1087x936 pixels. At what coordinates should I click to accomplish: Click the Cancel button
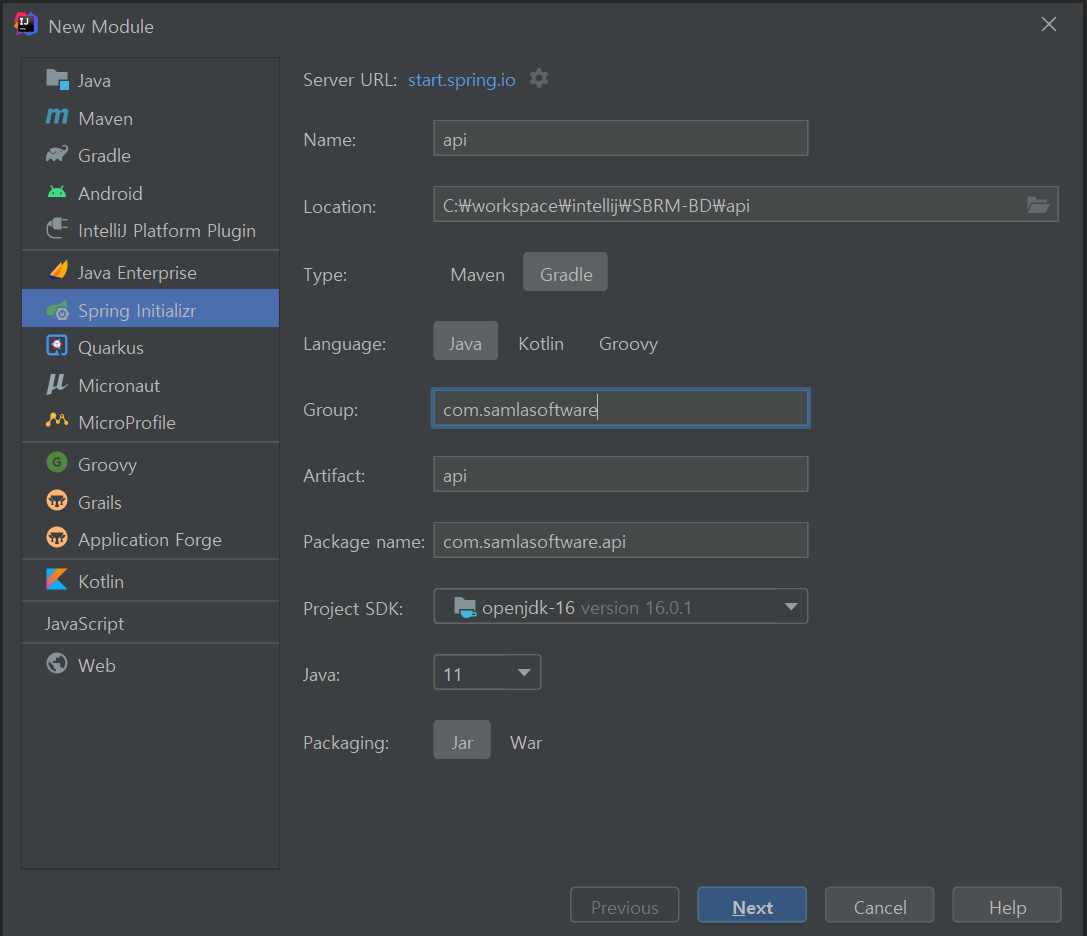[x=880, y=905]
